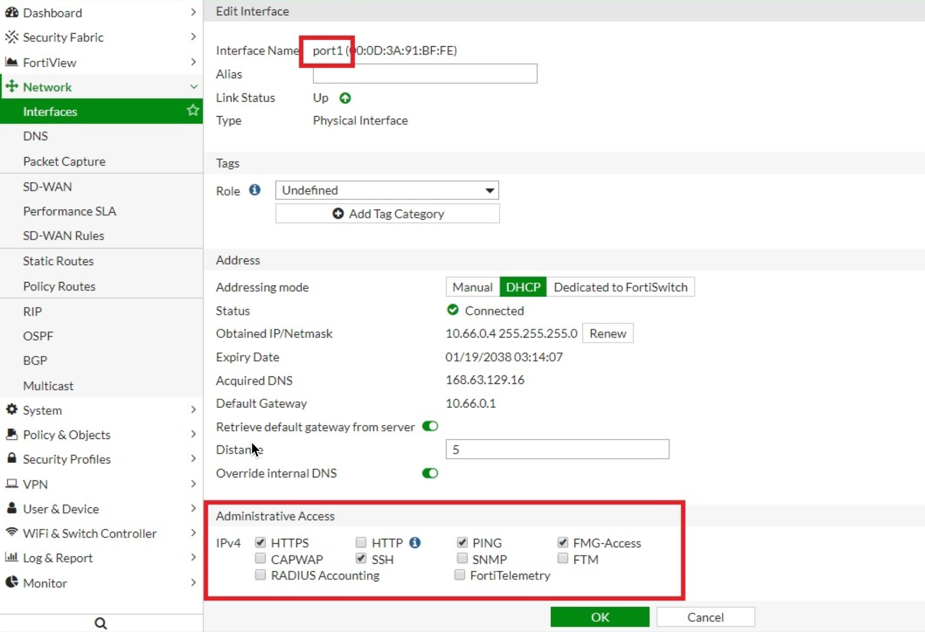Click the Security Fabric sidebar icon
This screenshot has height=632, width=925.
point(12,37)
